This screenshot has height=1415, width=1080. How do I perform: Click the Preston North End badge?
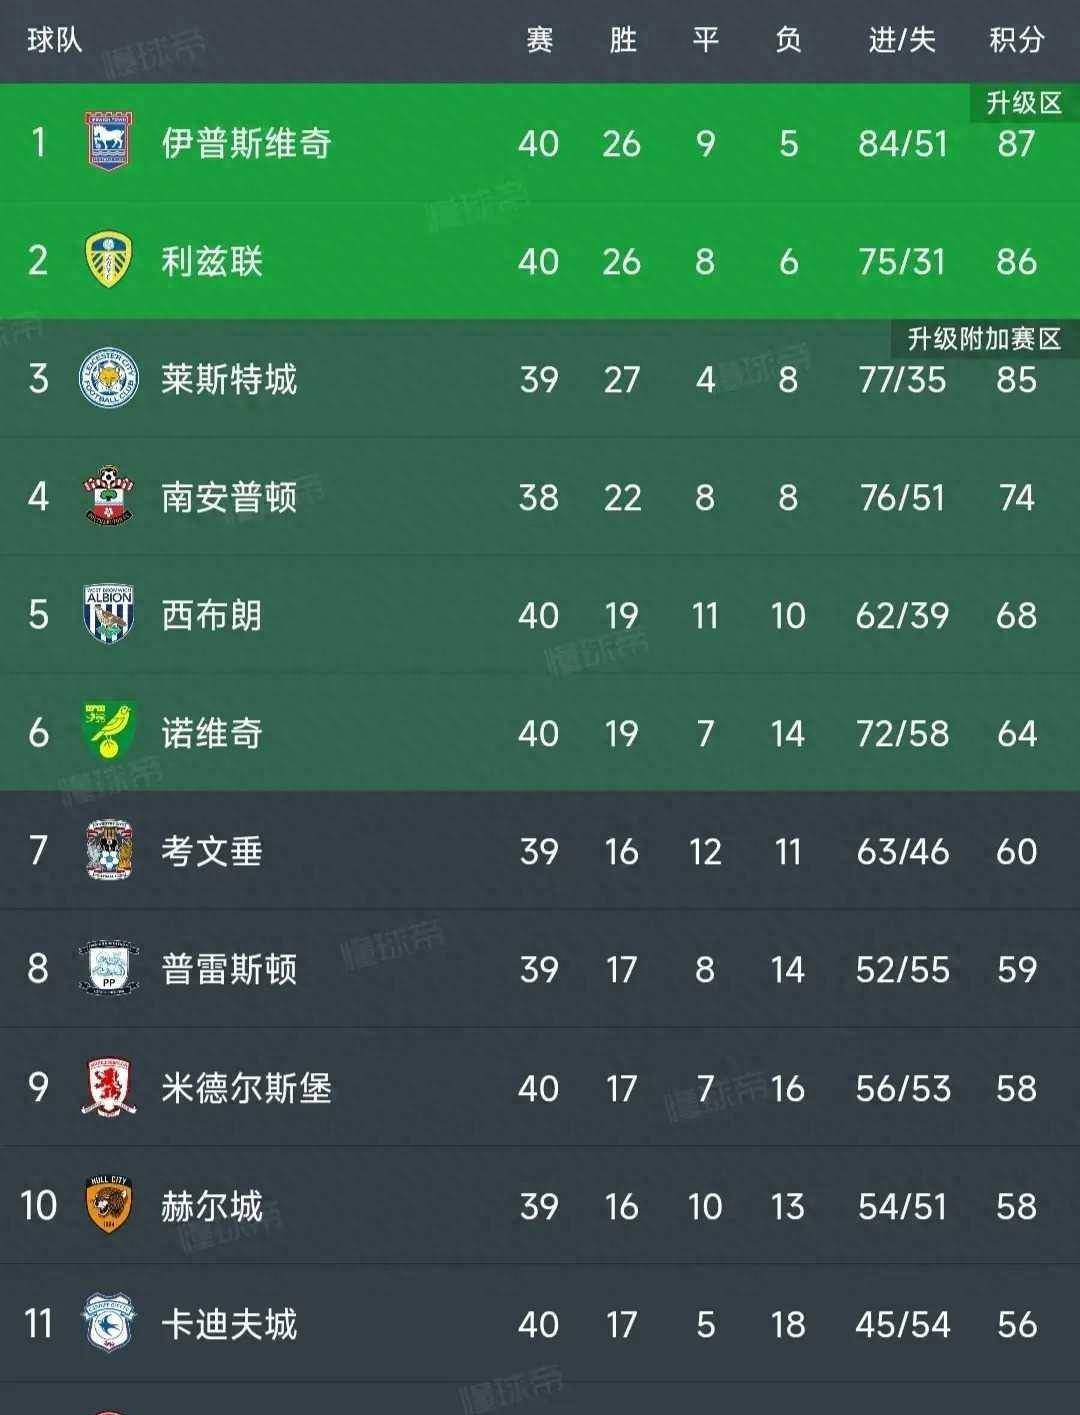[x=109, y=968]
